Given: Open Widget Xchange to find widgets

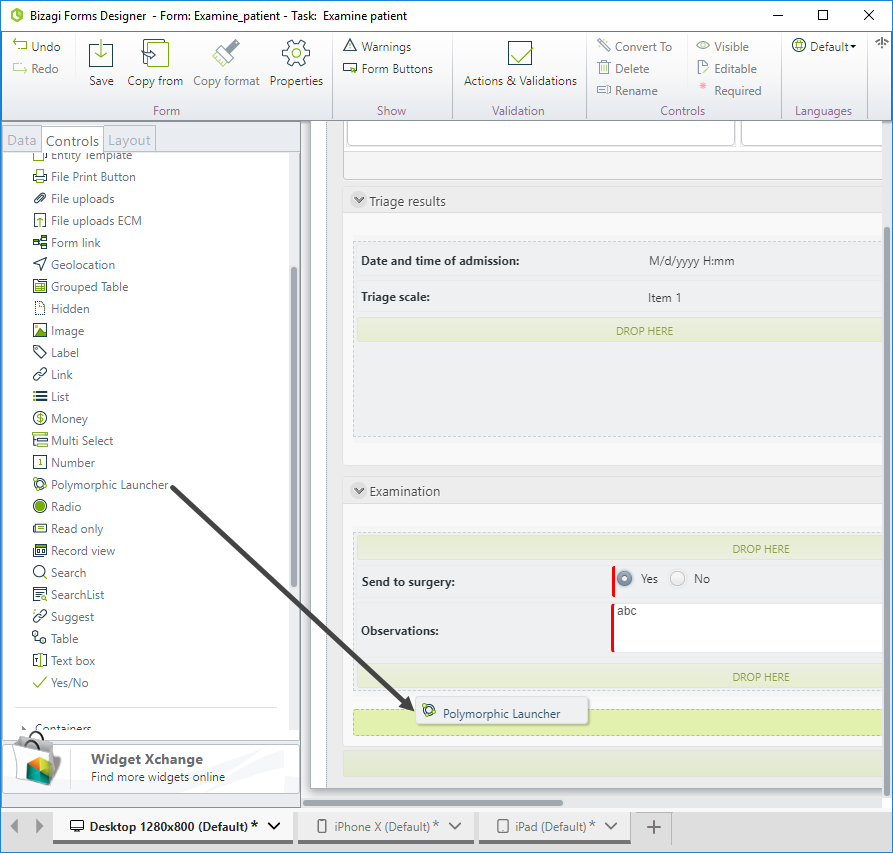Looking at the screenshot, I should click(x=151, y=768).
